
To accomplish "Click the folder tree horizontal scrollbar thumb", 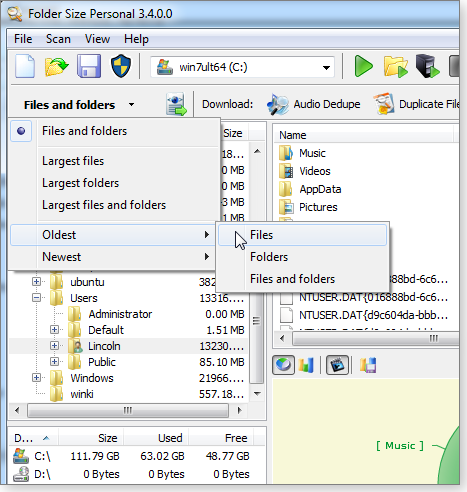I will [128, 410].
